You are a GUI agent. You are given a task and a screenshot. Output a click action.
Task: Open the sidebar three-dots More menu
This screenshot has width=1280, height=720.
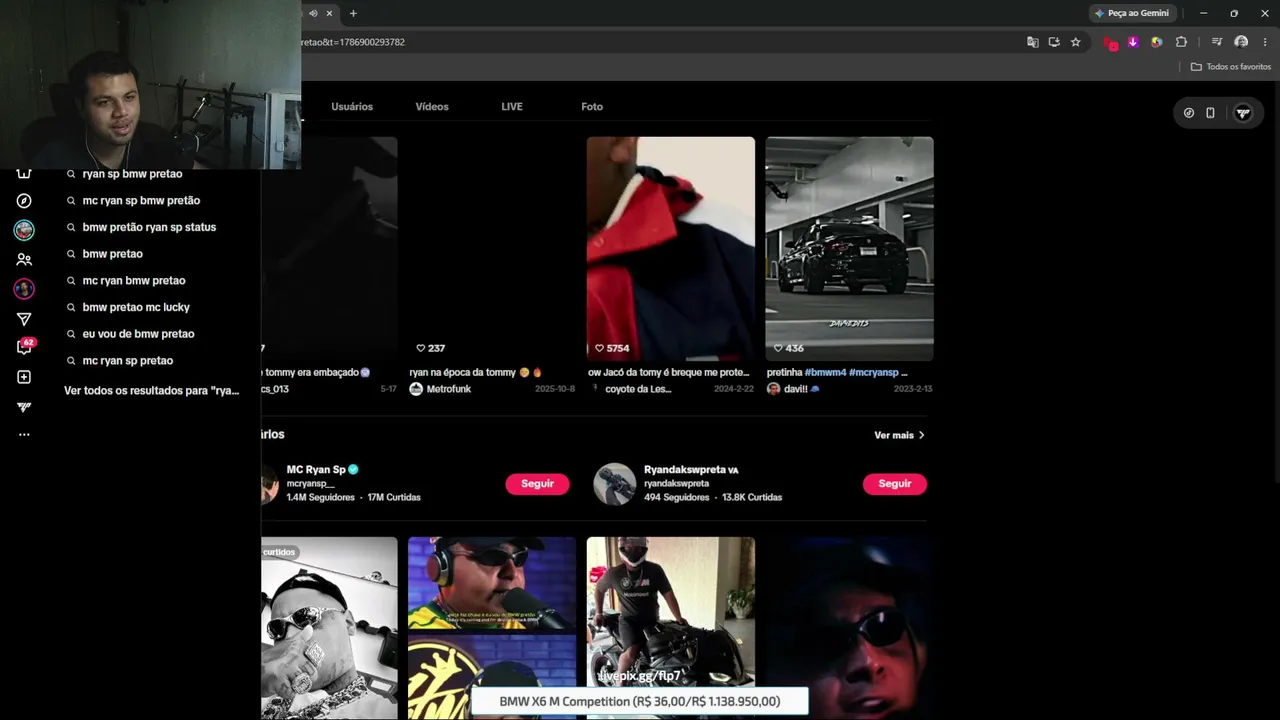tap(24, 434)
